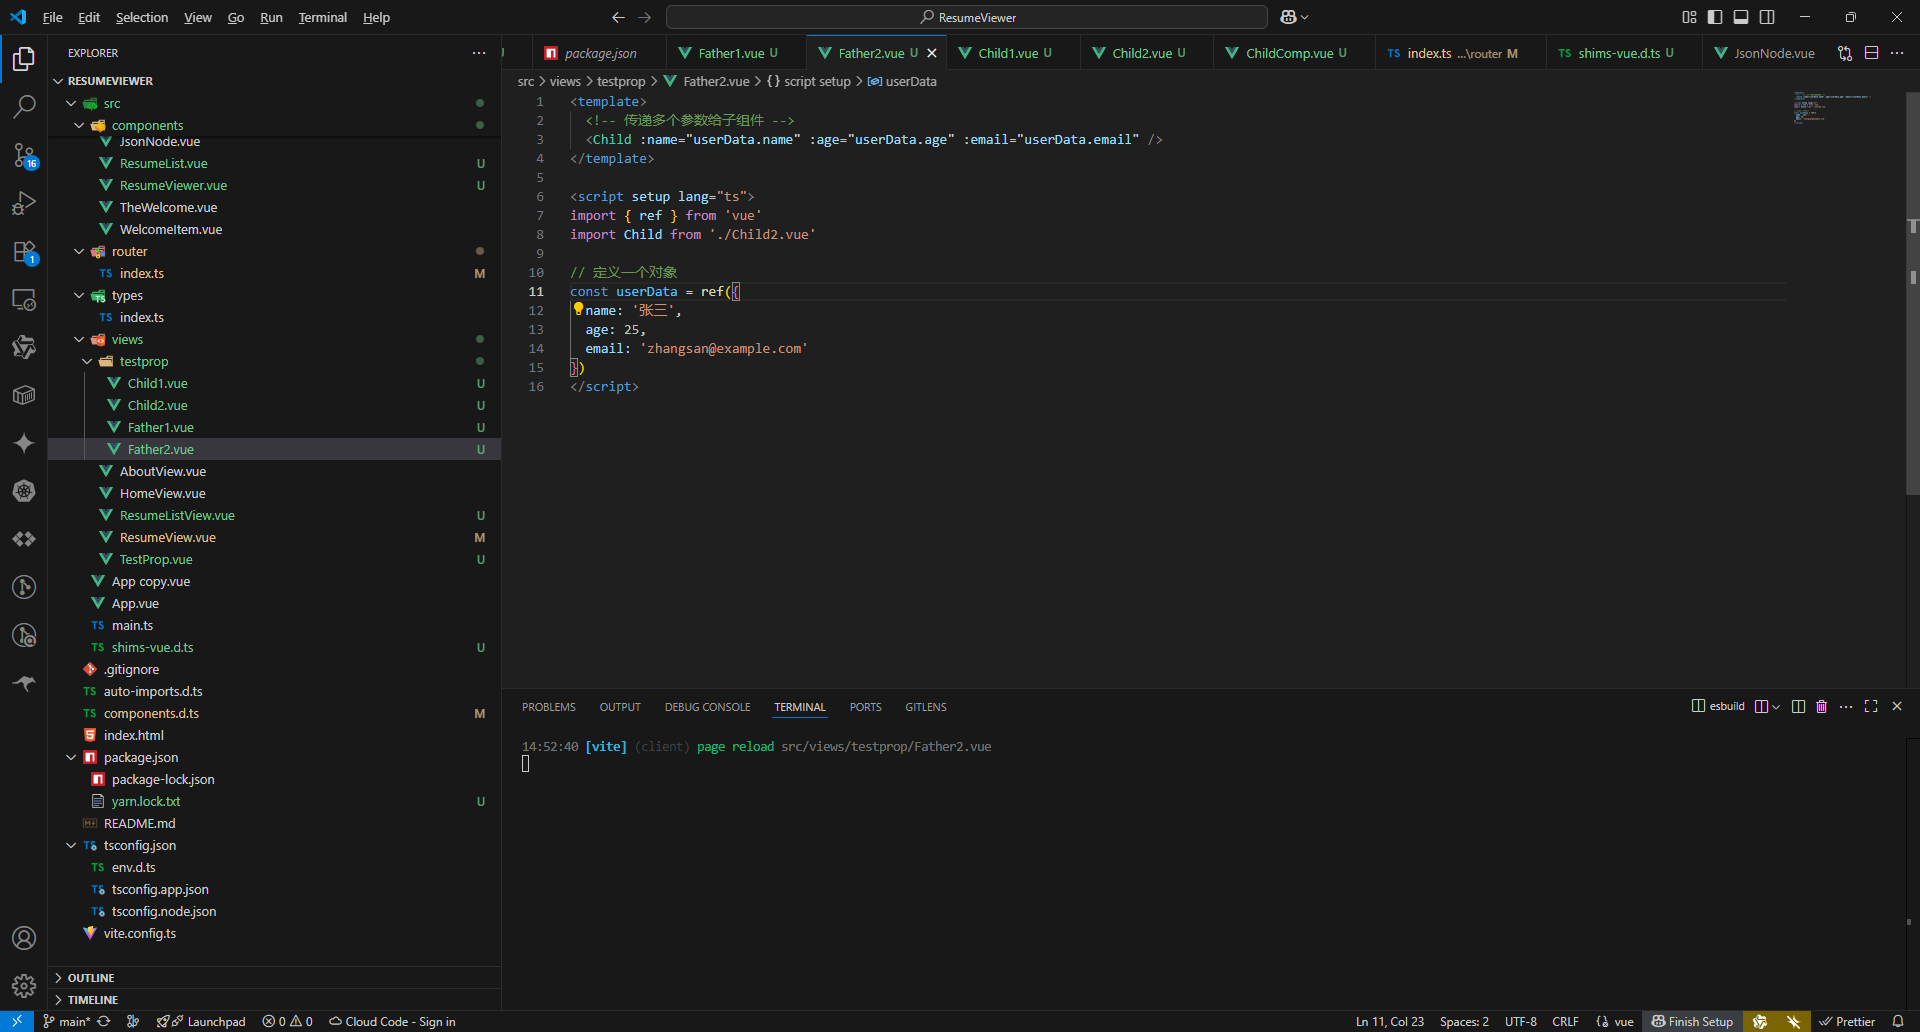
Task: Split the terminal
Action: [1798, 707]
